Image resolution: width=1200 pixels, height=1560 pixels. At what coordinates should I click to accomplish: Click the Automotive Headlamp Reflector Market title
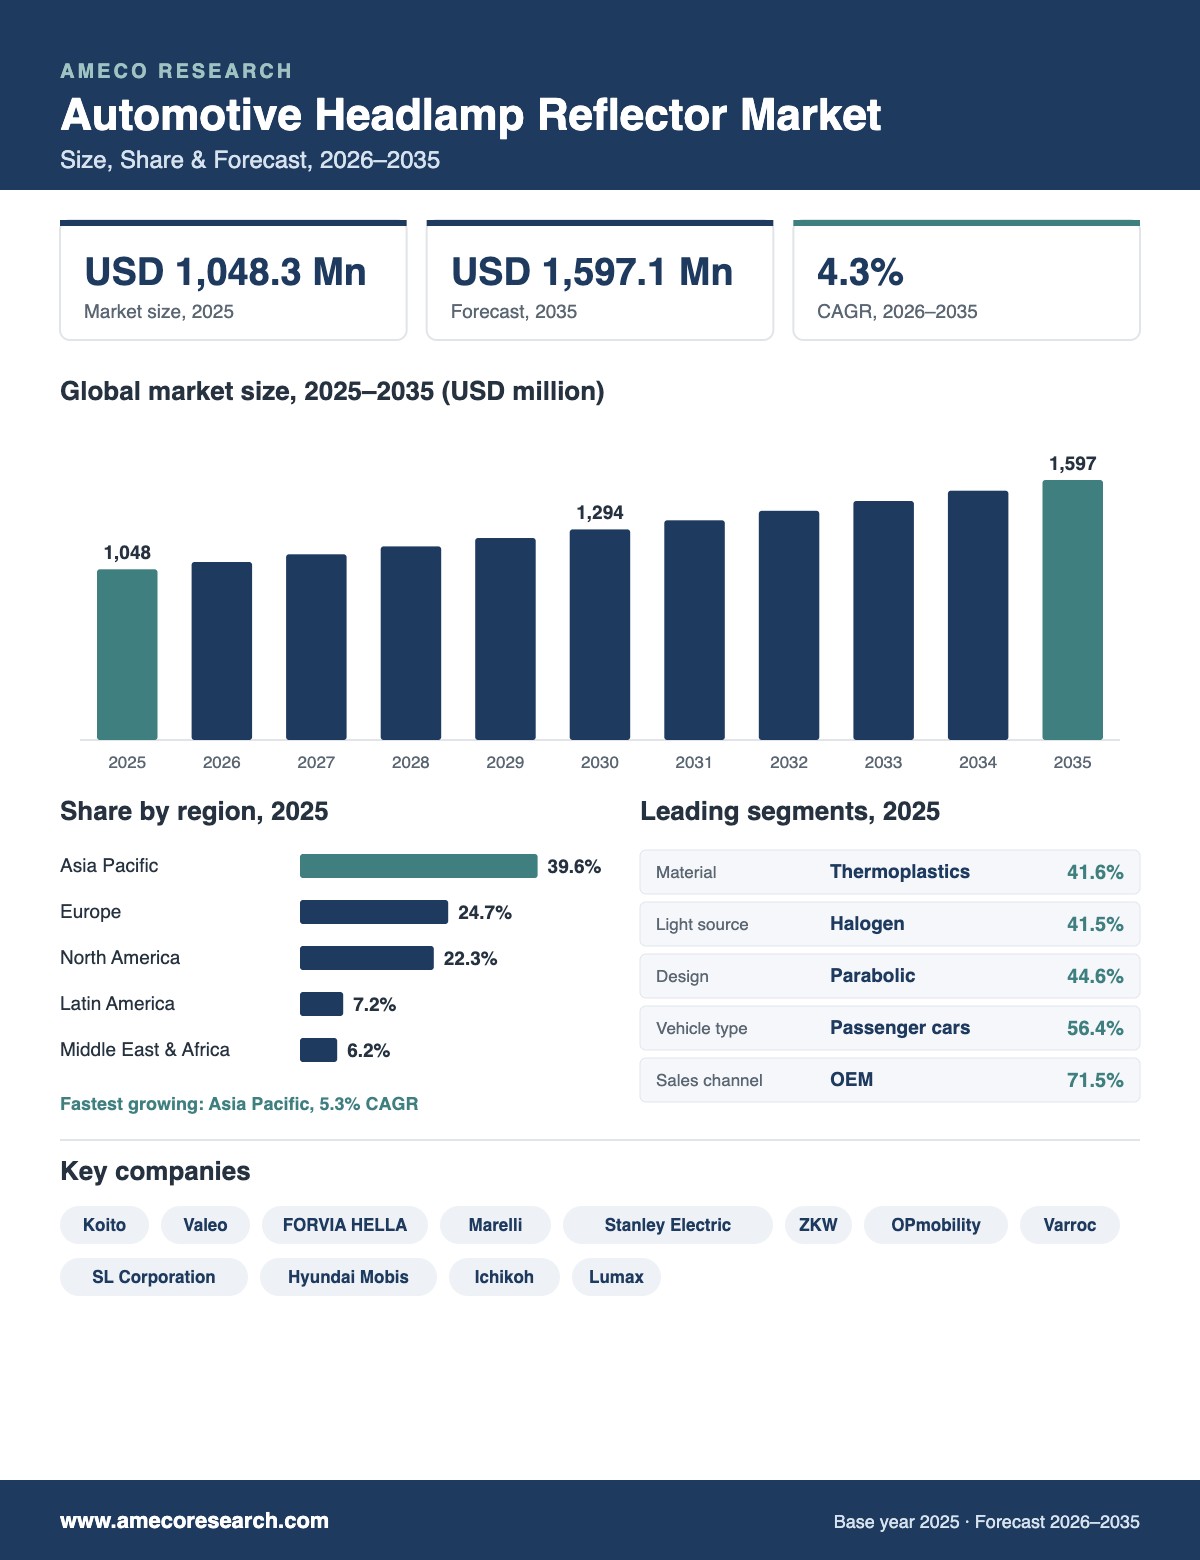471,115
